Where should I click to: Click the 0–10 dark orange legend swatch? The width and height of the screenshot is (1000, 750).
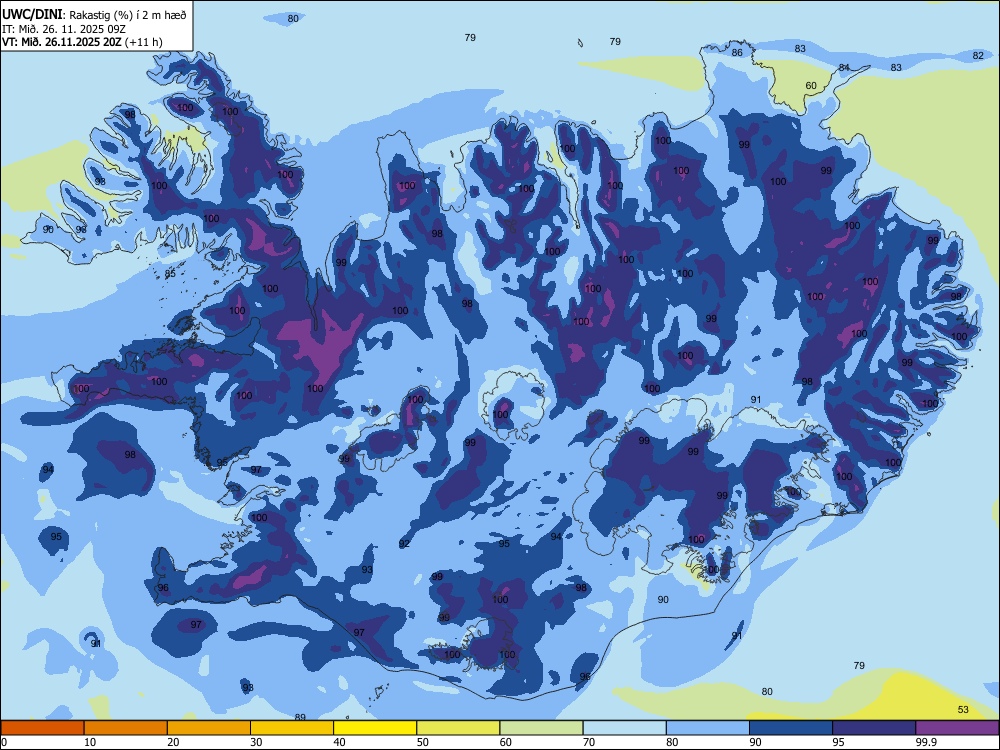(x=42, y=728)
